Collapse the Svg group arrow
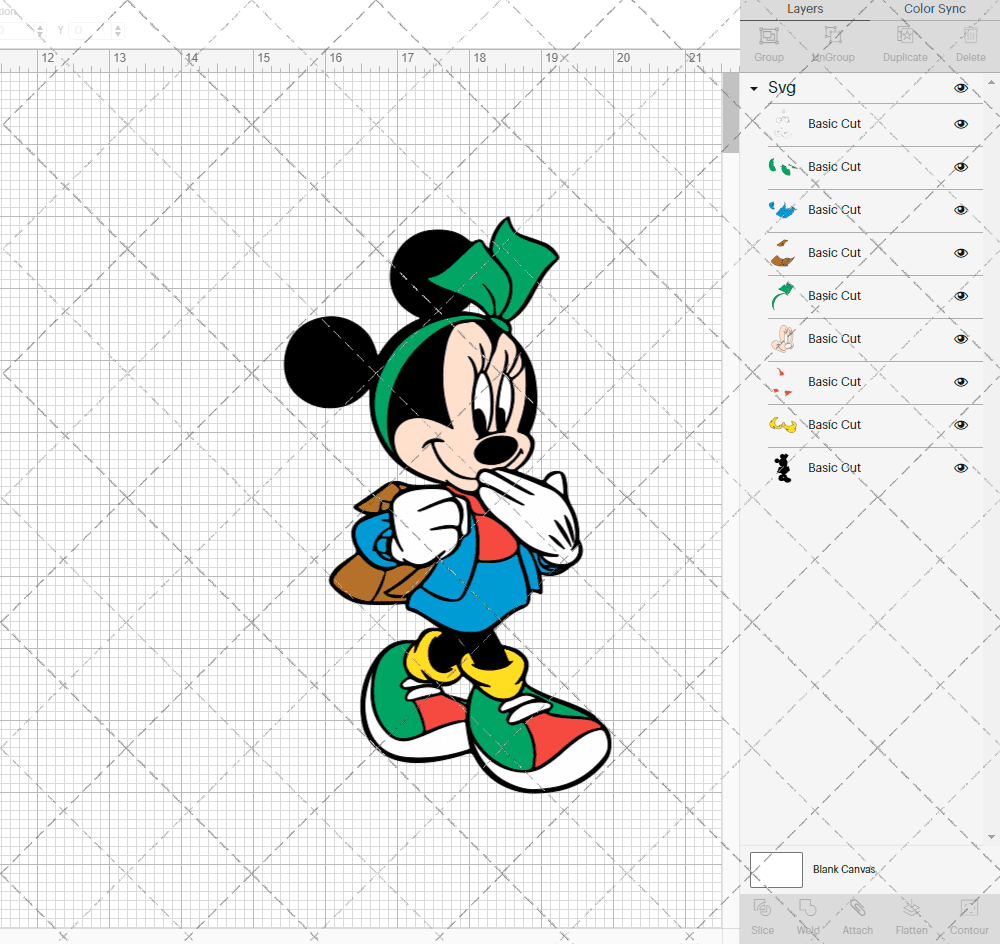 (754, 89)
